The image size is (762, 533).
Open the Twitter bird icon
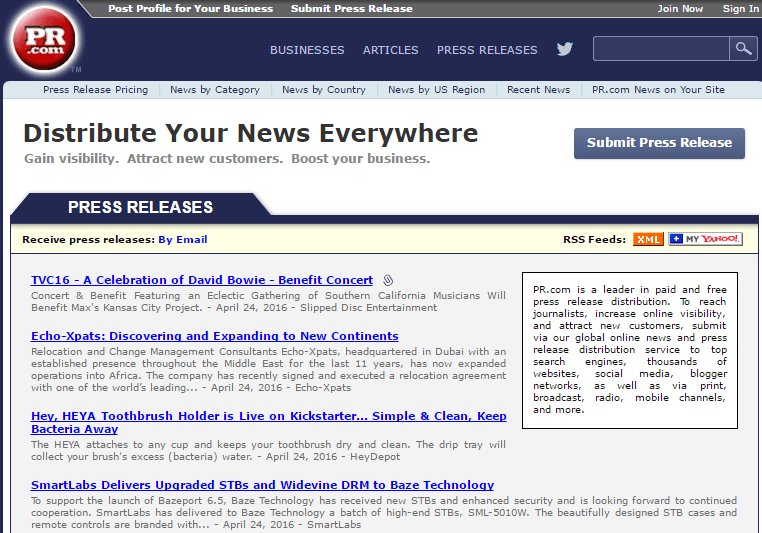(565, 49)
